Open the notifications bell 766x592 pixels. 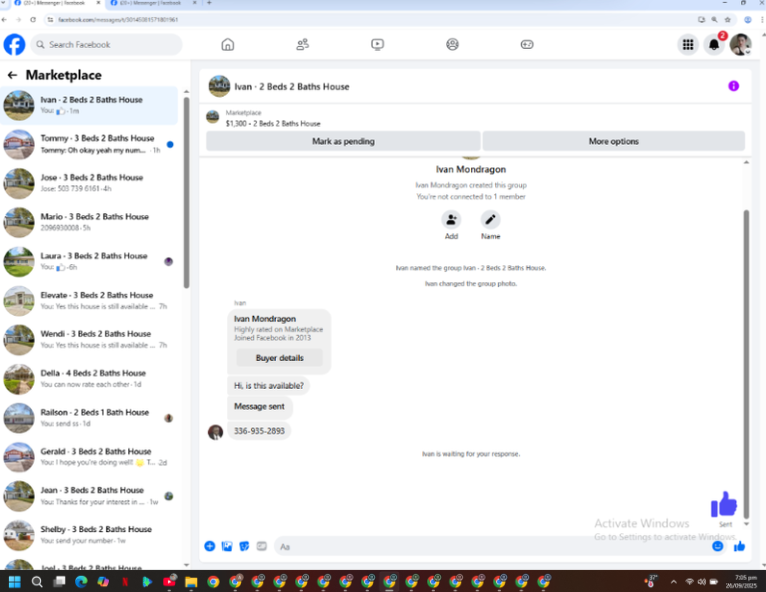pyautogui.click(x=714, y=44)
